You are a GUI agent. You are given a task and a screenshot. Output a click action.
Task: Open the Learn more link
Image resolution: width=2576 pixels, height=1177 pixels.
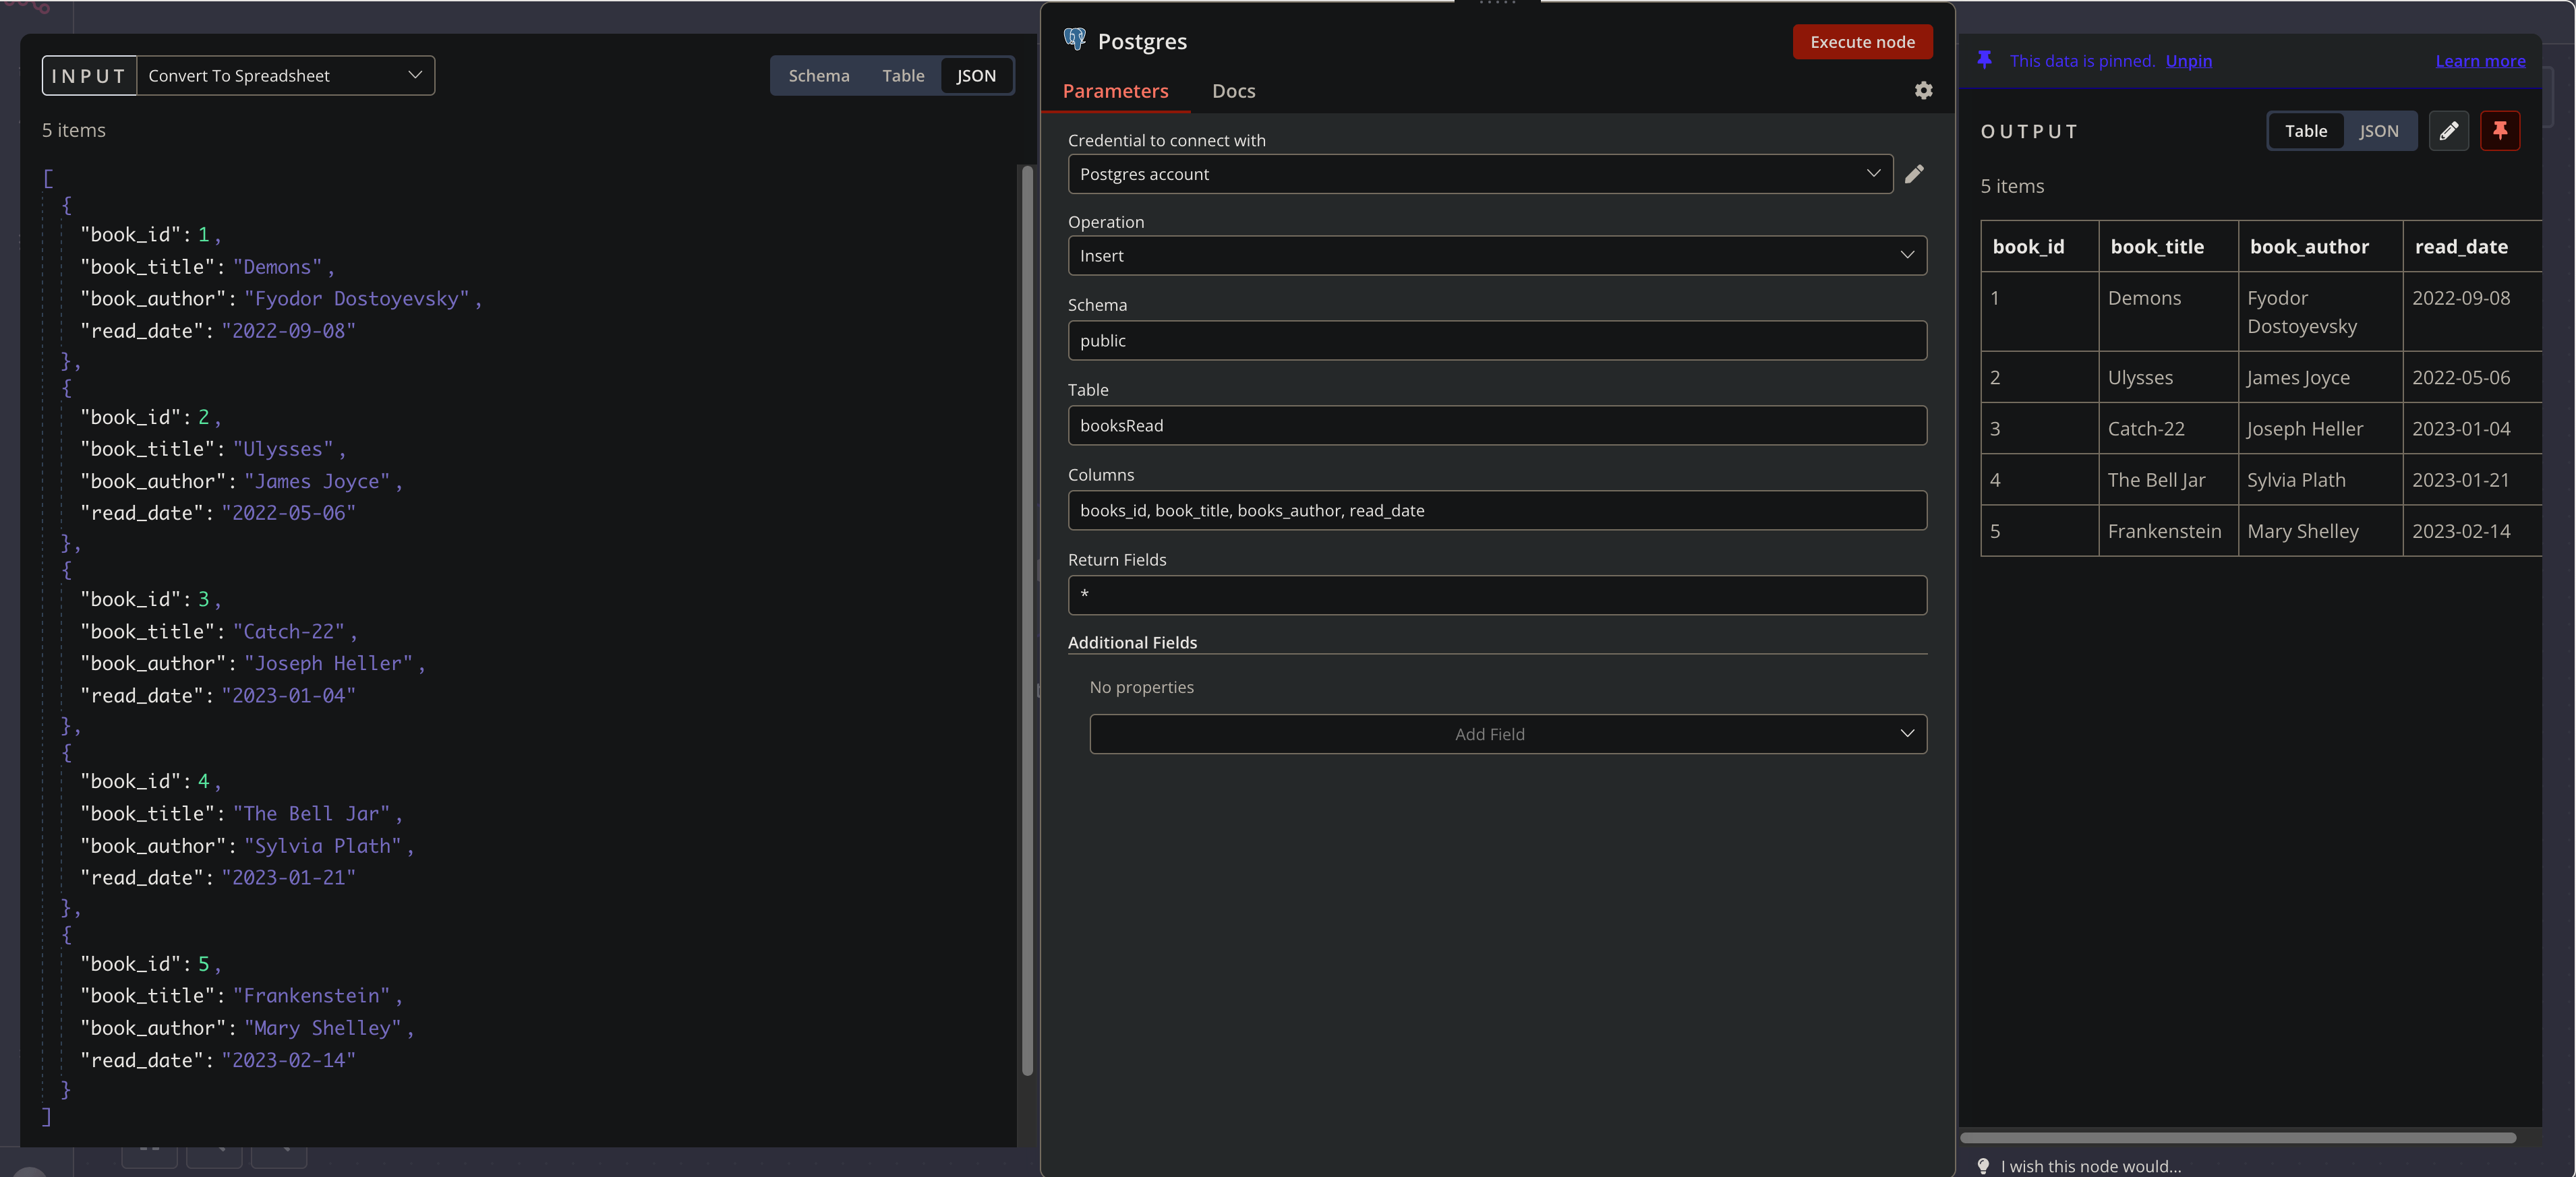point(2480,60)
